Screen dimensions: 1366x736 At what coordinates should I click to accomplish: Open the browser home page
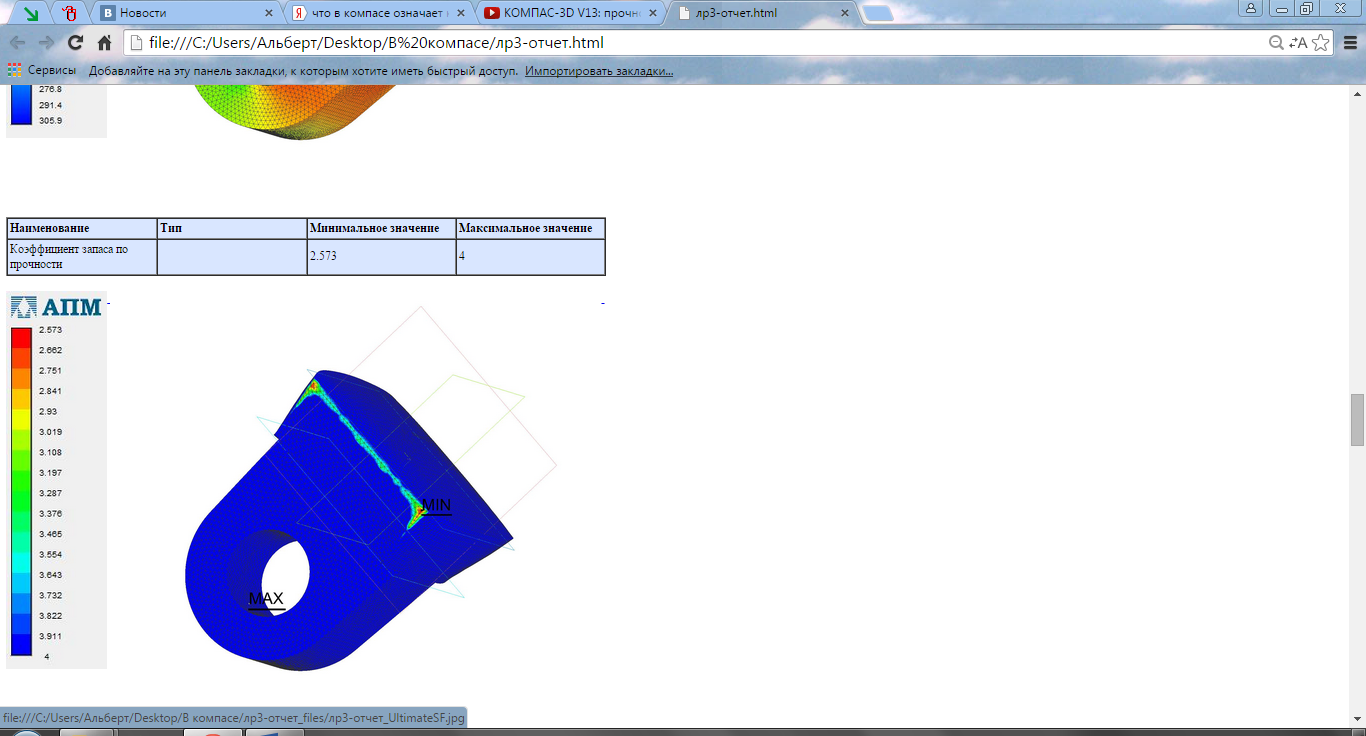tap(104, 43)
